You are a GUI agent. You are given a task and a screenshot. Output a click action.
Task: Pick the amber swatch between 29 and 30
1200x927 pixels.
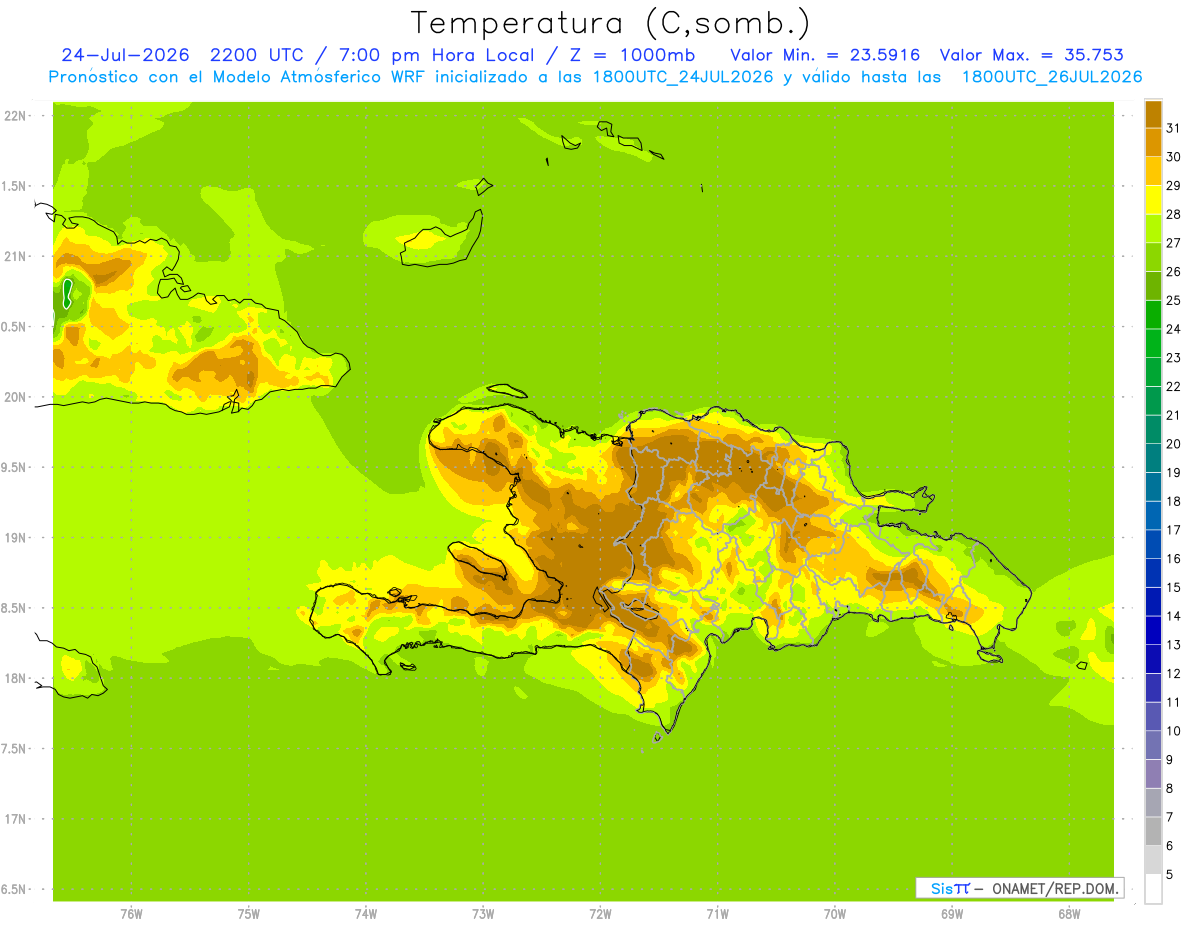tap(1153, 171)
